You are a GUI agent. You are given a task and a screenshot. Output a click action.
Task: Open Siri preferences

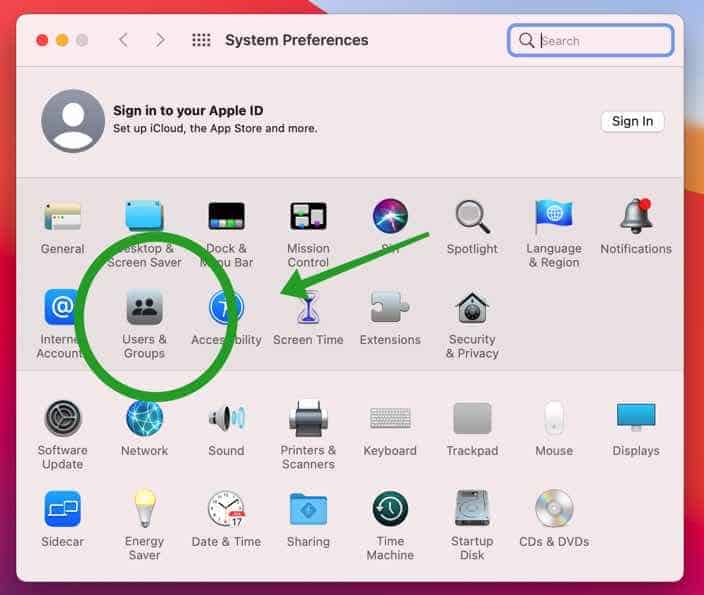click(x=390, y=216)
